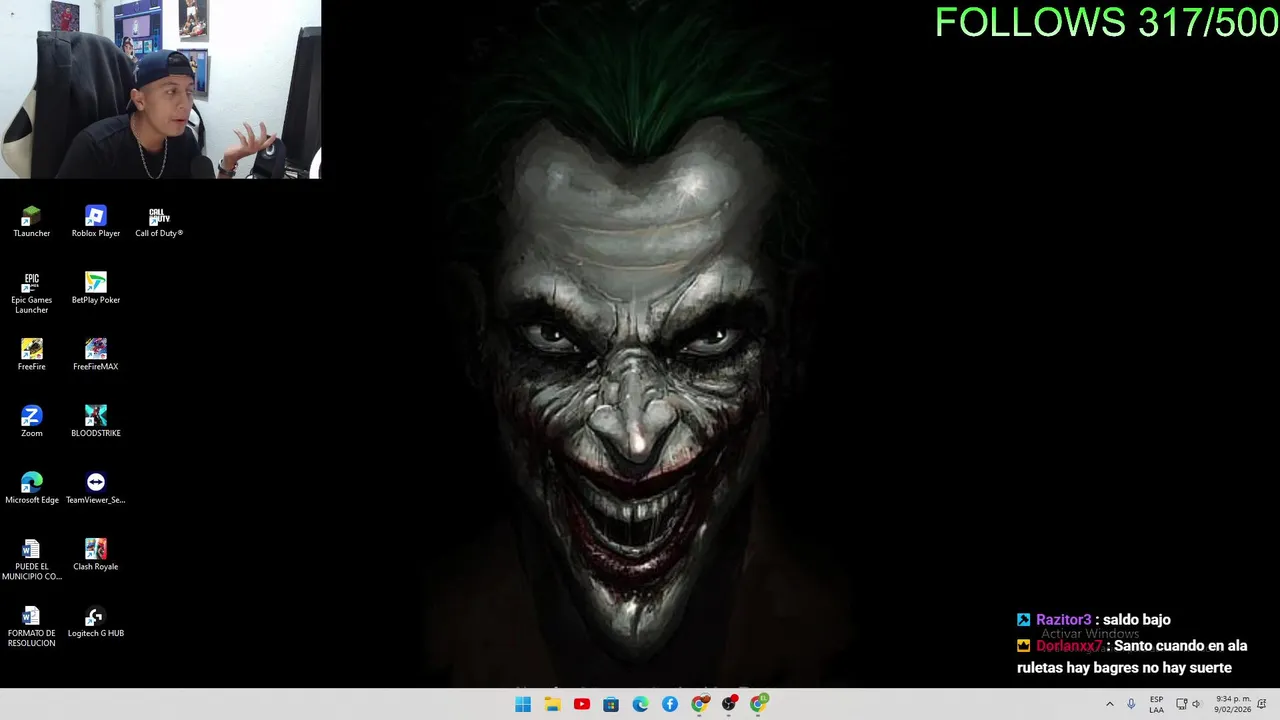Open the notification center icon
The image size is (1280, 720).
pos(1262,704)
